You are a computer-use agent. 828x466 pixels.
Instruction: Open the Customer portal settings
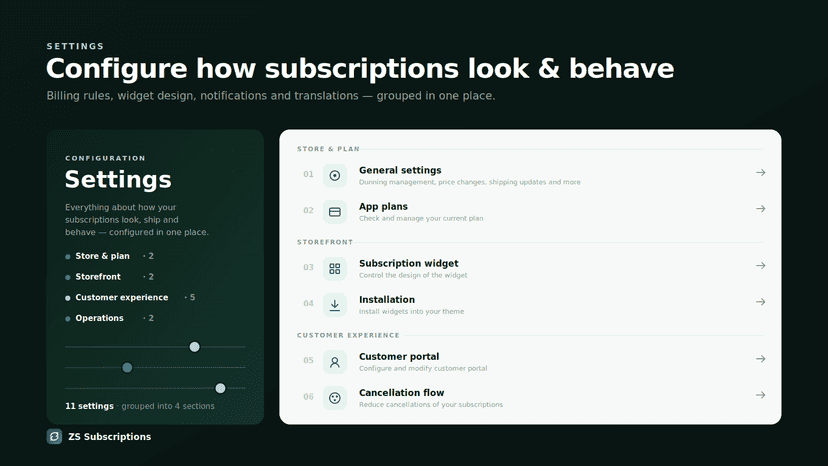click(531, 362)
